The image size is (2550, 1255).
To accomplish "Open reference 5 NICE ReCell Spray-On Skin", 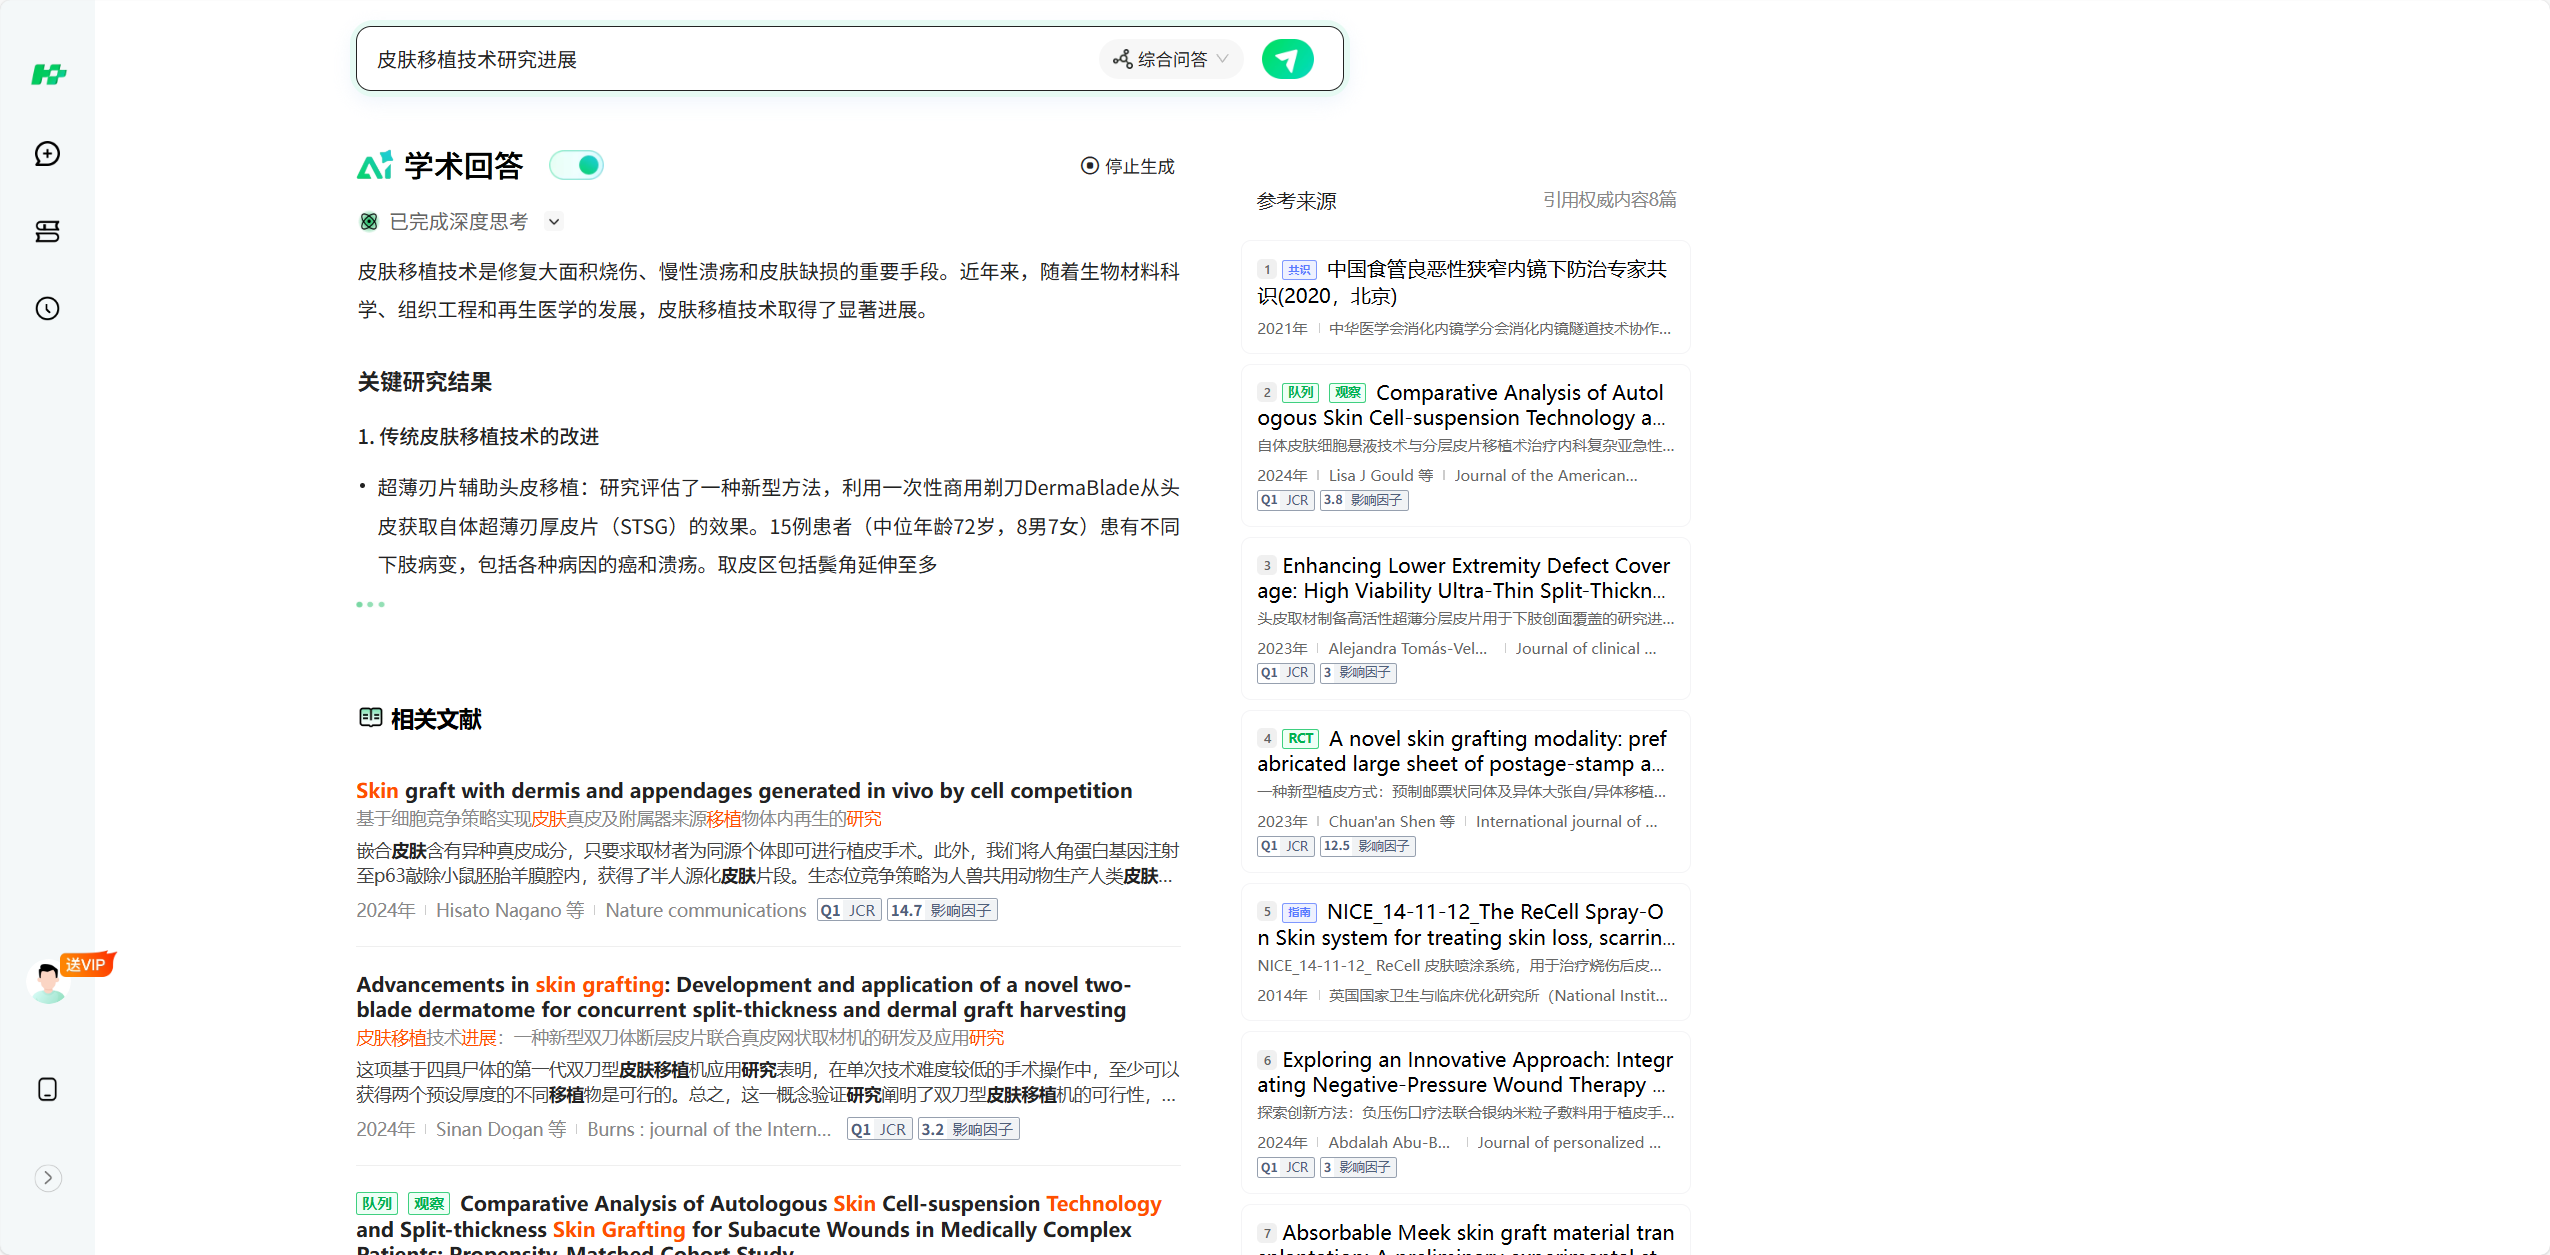I will pos(1466,925).
